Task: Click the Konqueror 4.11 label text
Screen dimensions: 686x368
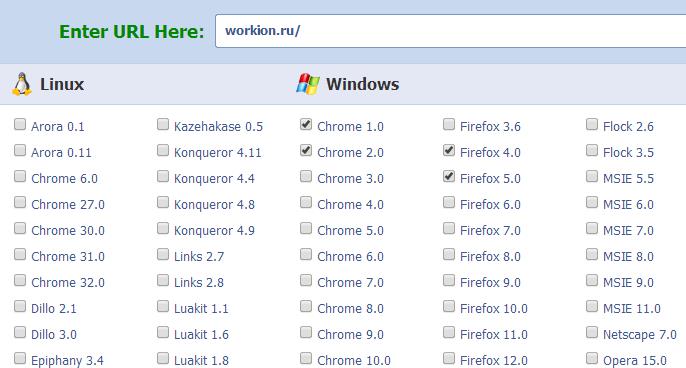Action: 217,153
